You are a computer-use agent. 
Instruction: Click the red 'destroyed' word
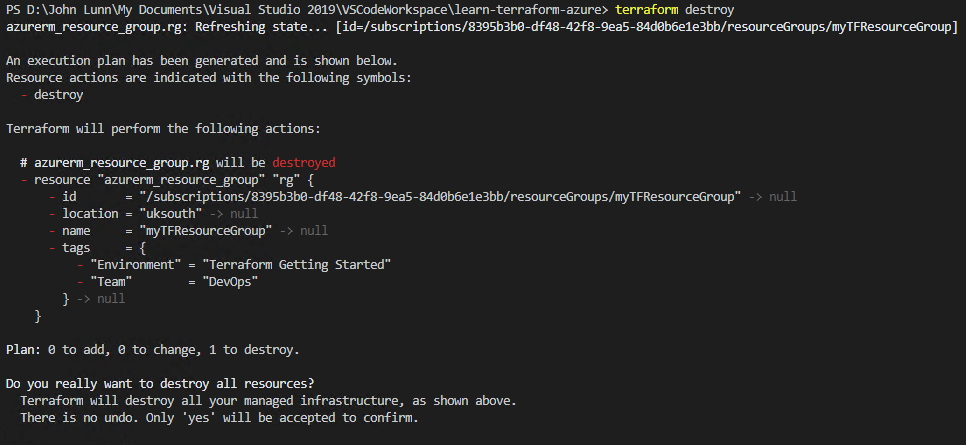click(303, 162)
